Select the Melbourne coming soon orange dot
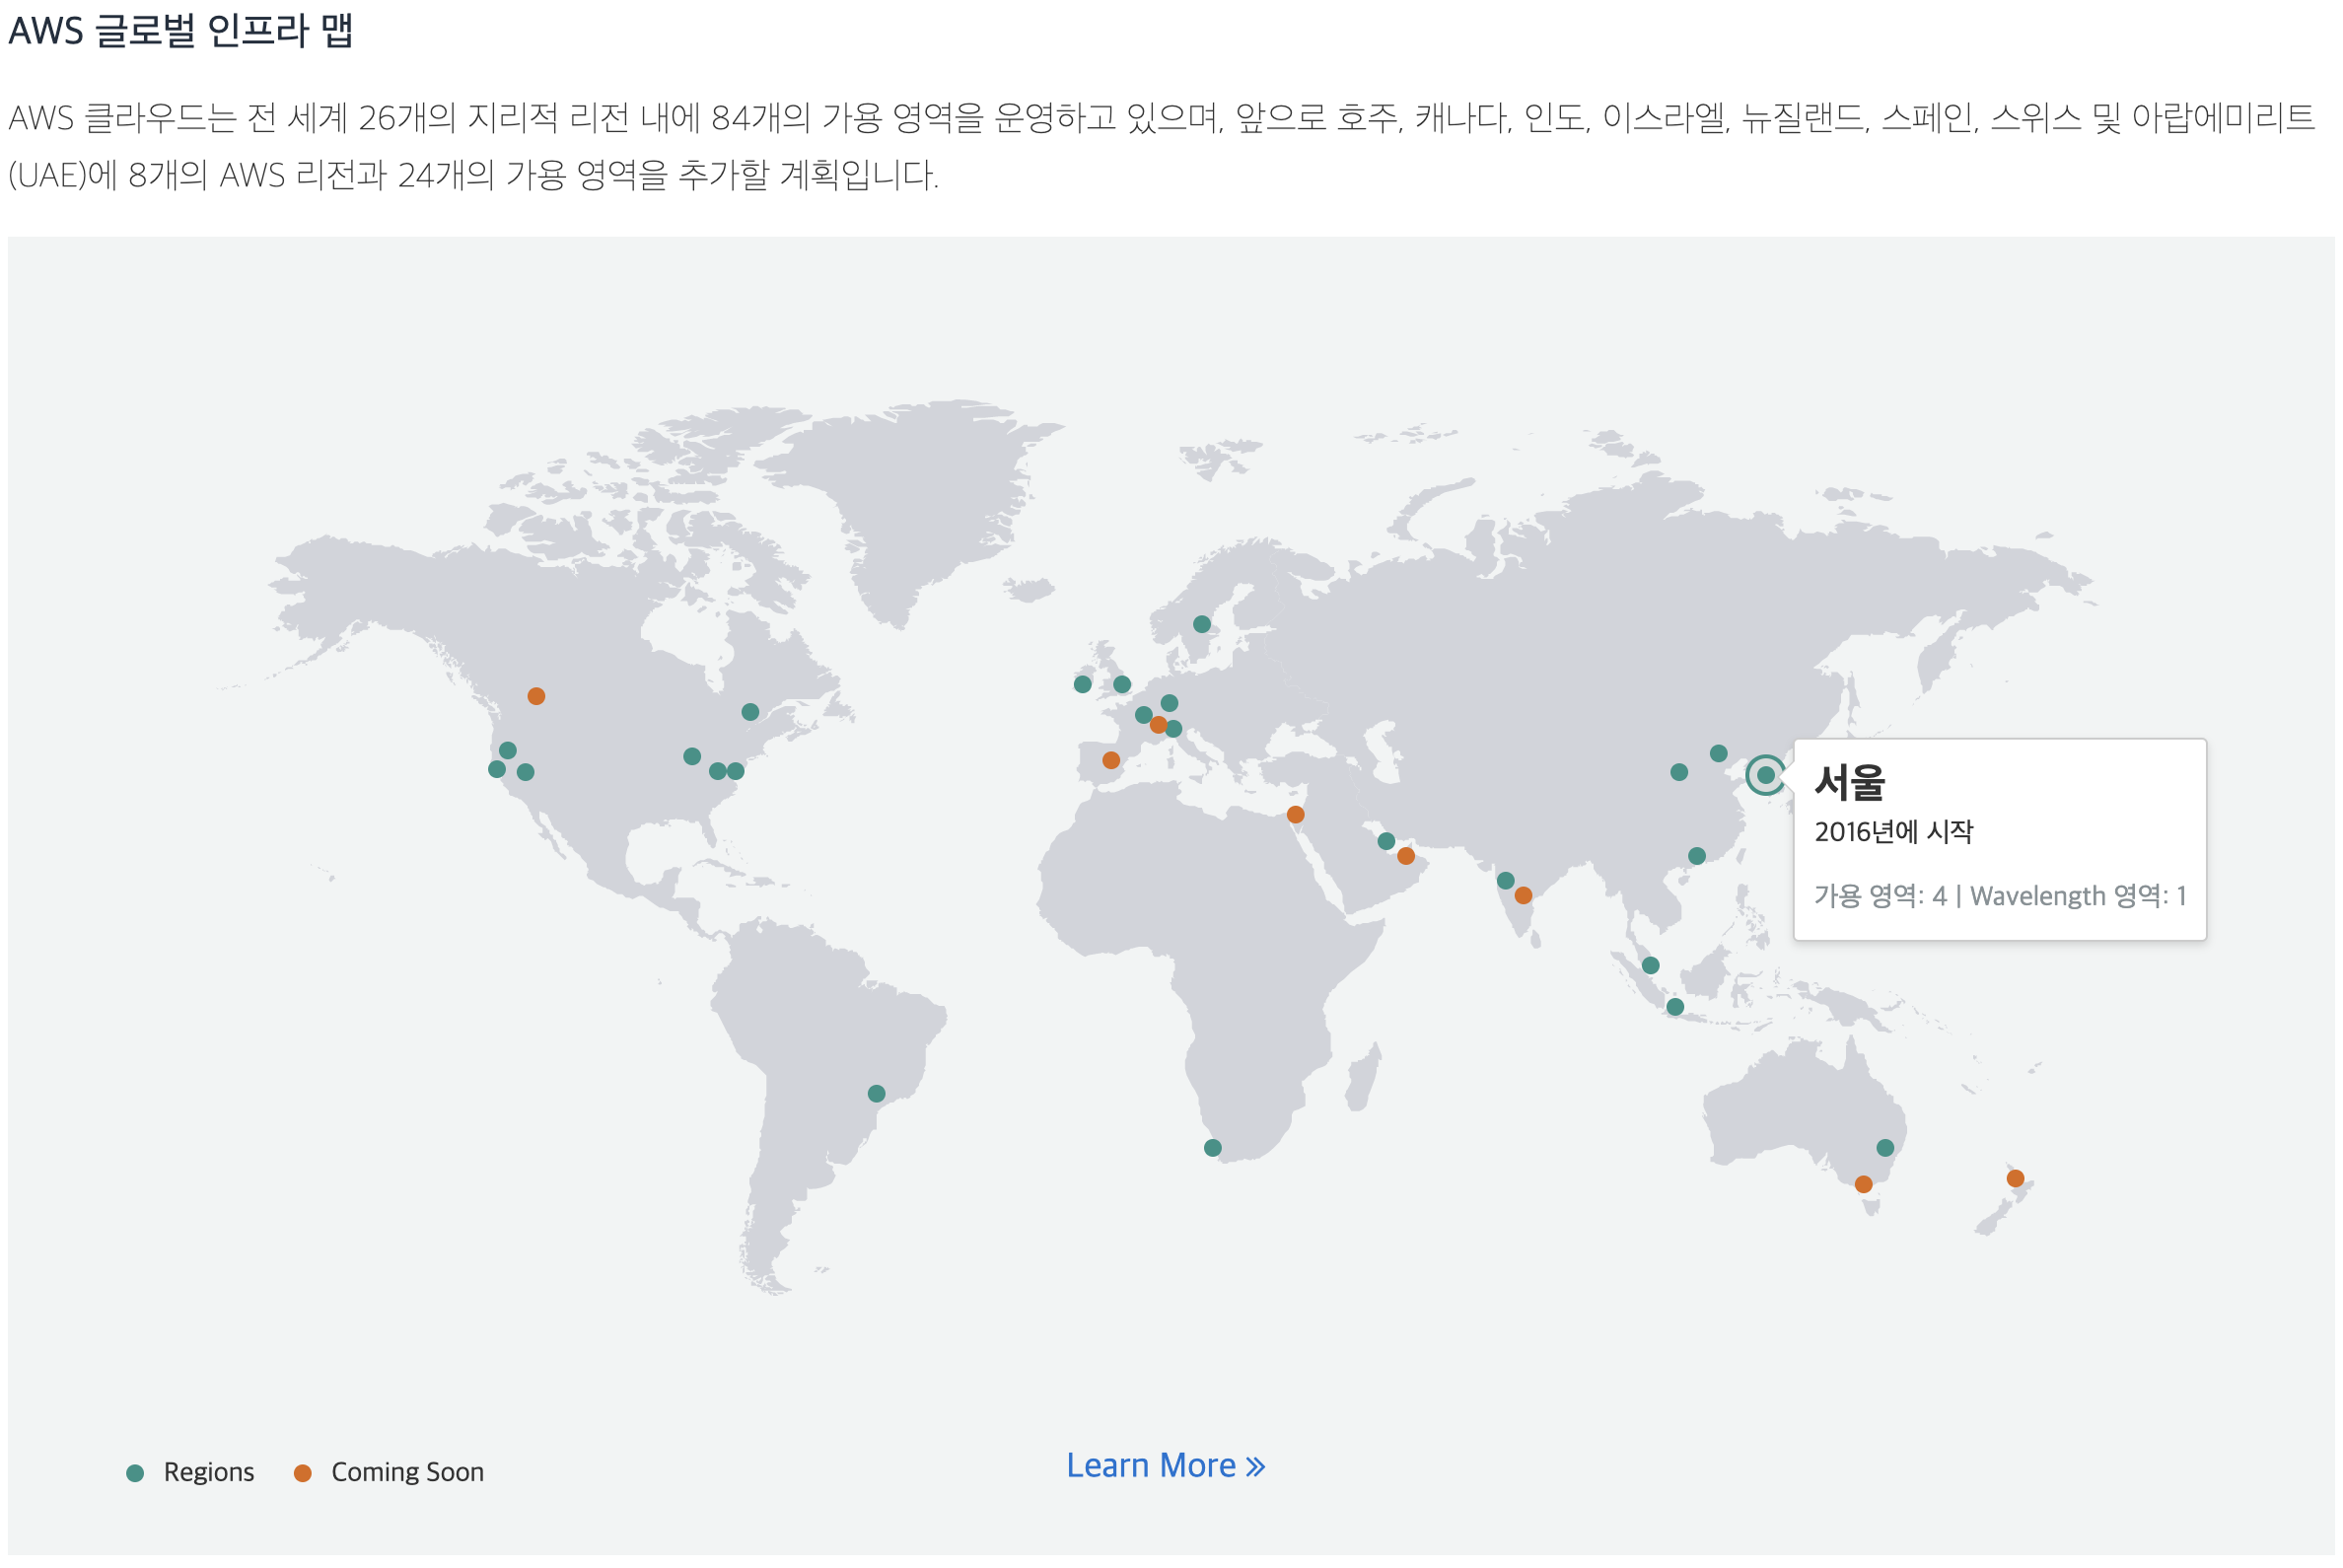Image resolution: width=2343 pixels, height=1568 pixels. click(1863, 1184)
